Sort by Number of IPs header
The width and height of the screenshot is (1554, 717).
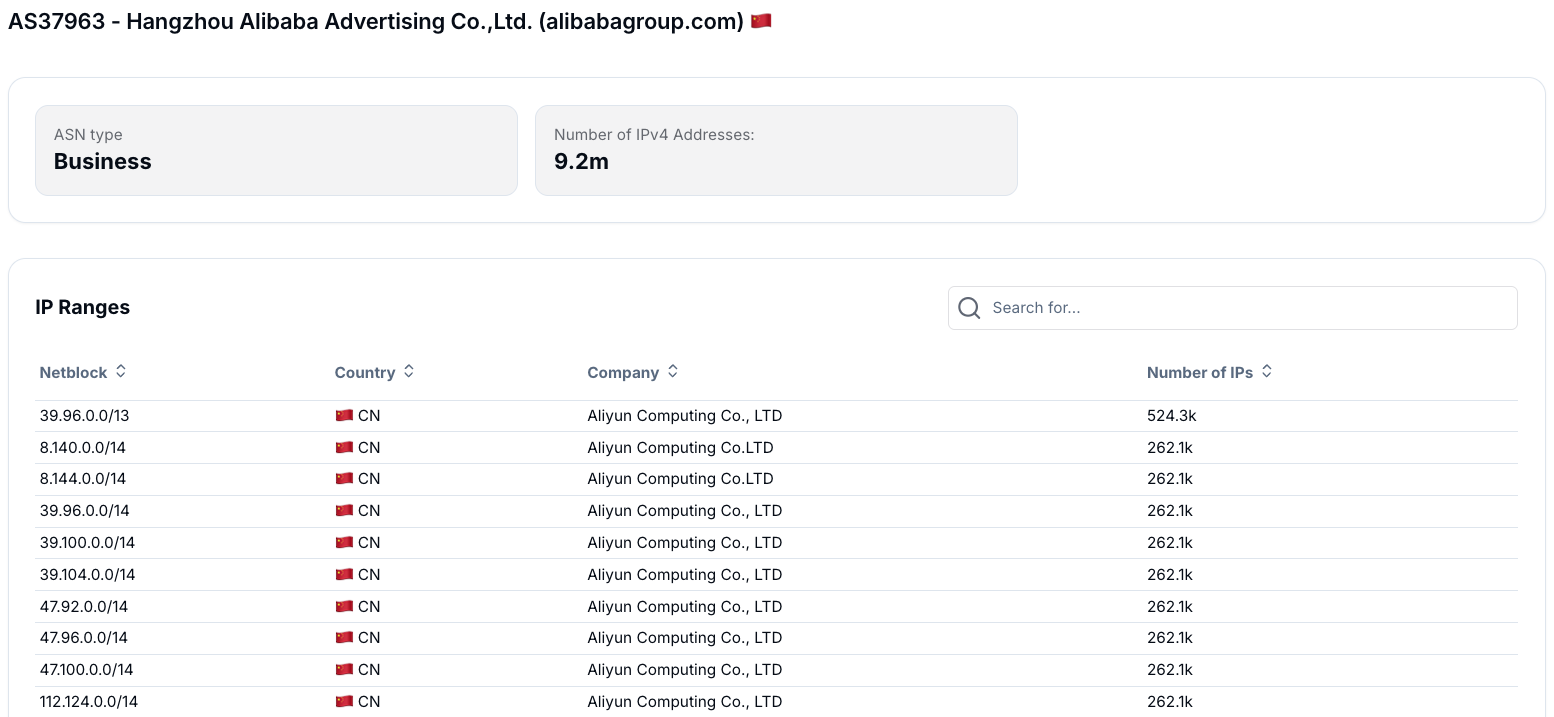pos(1199,372)
